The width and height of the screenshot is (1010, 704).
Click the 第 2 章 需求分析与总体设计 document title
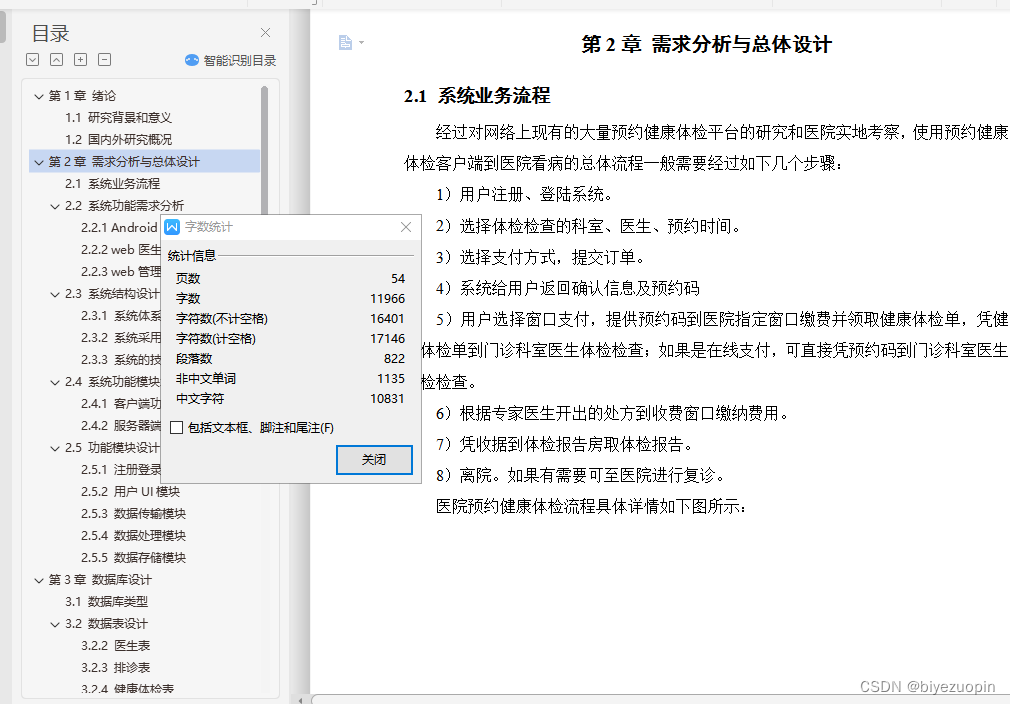(x=707, y=44)
